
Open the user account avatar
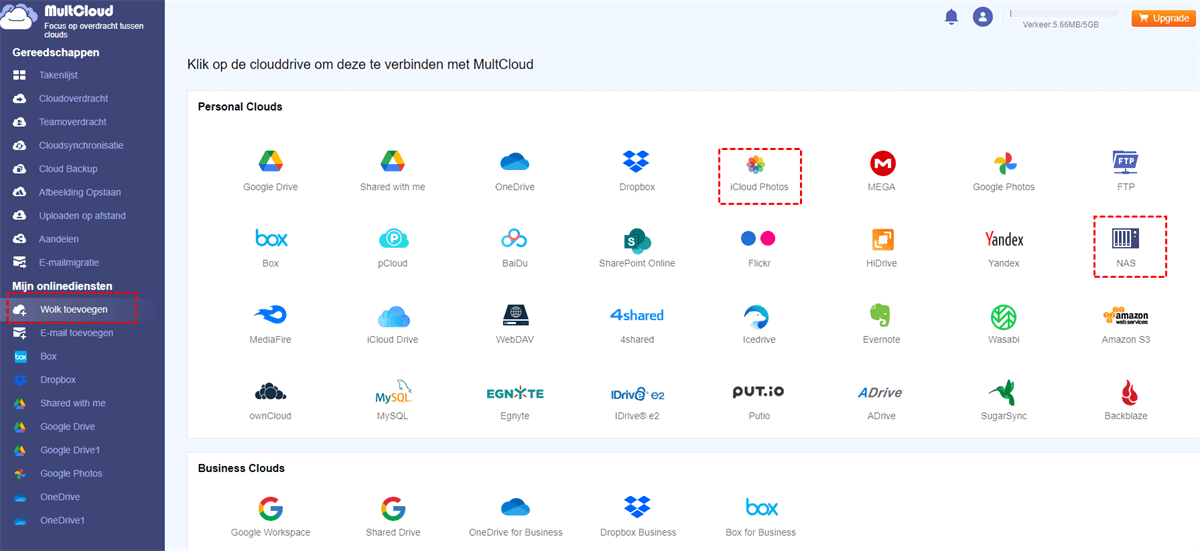click(x=983, y=17)
